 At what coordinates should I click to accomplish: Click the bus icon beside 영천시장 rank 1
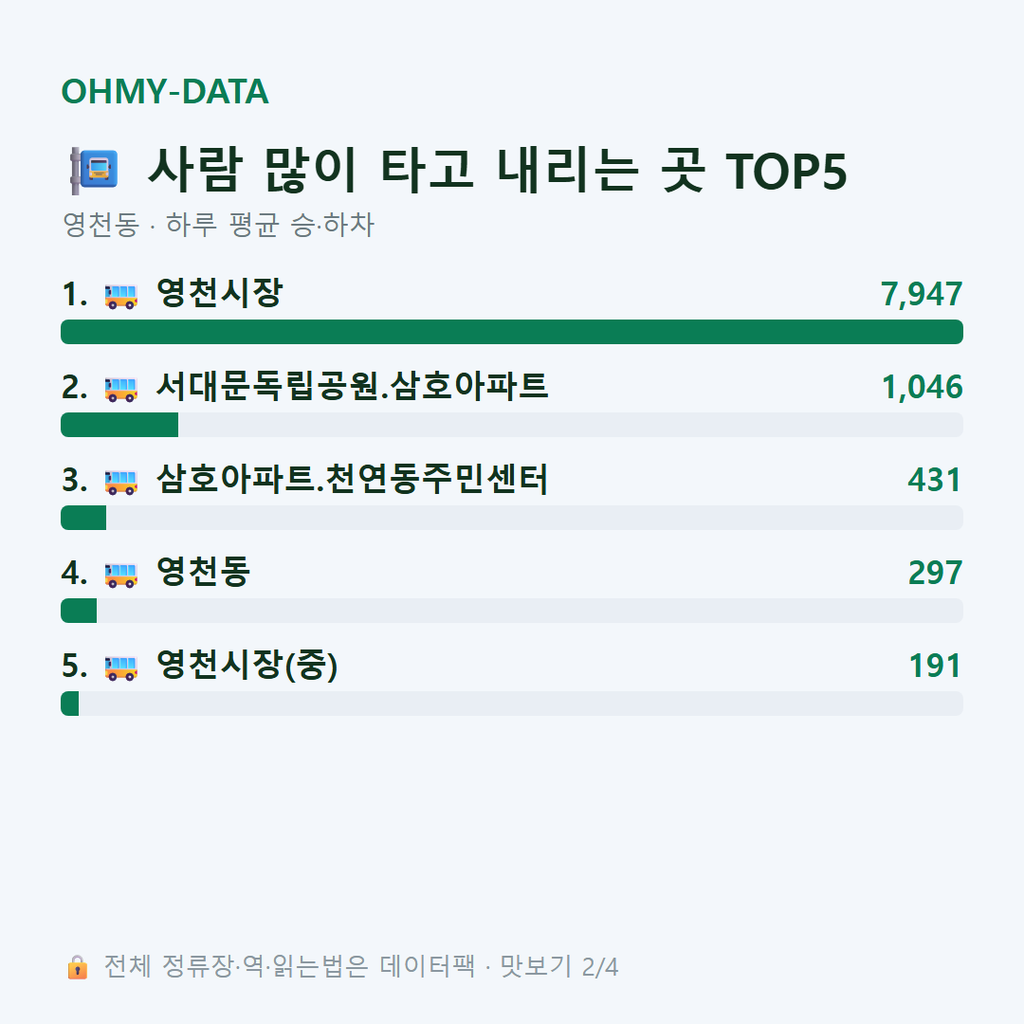point(121,296)
